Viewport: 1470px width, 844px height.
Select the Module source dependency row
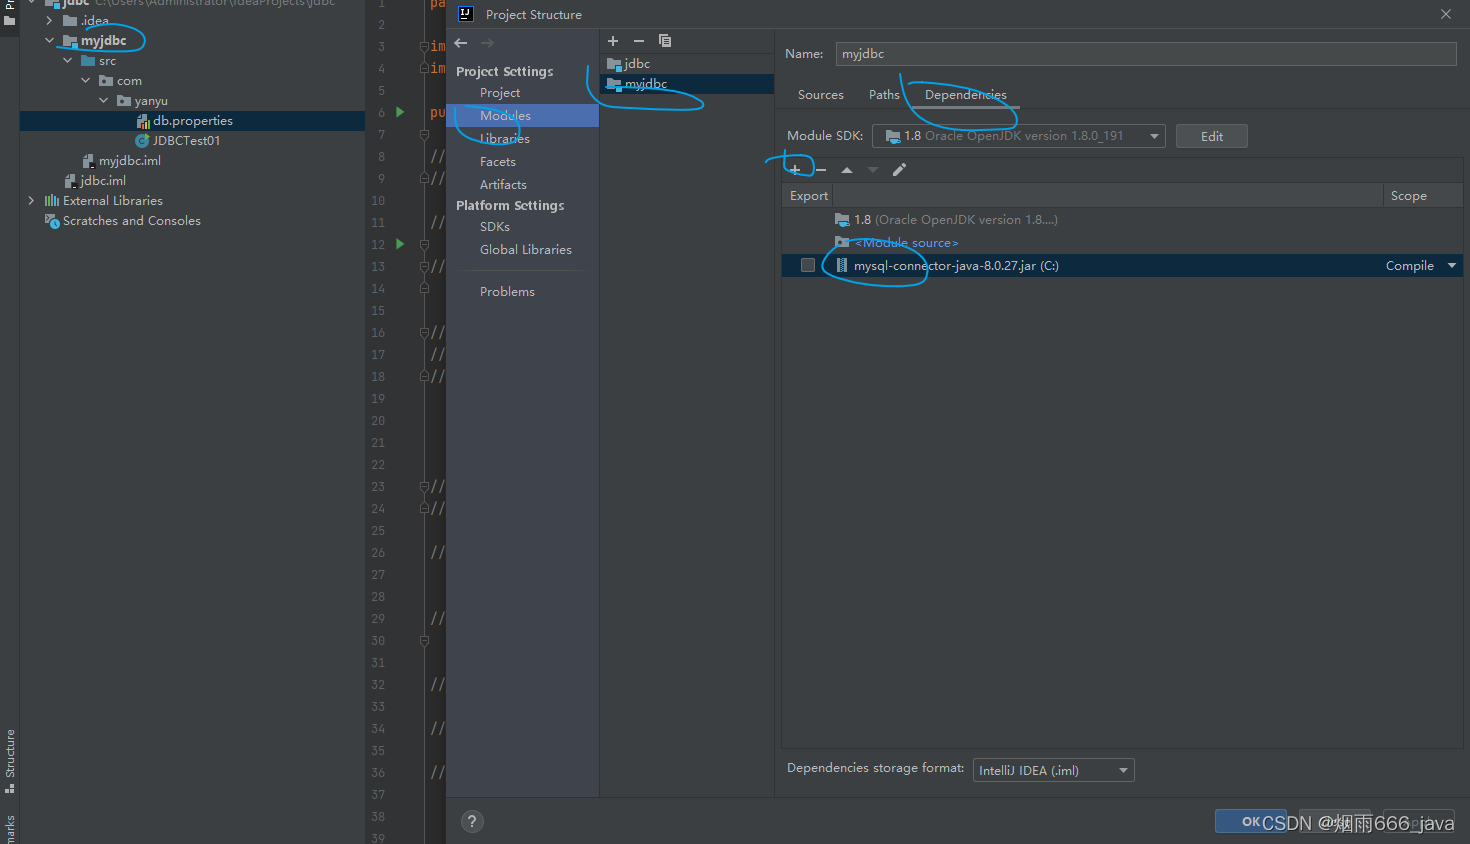(x=1122, y=243)
